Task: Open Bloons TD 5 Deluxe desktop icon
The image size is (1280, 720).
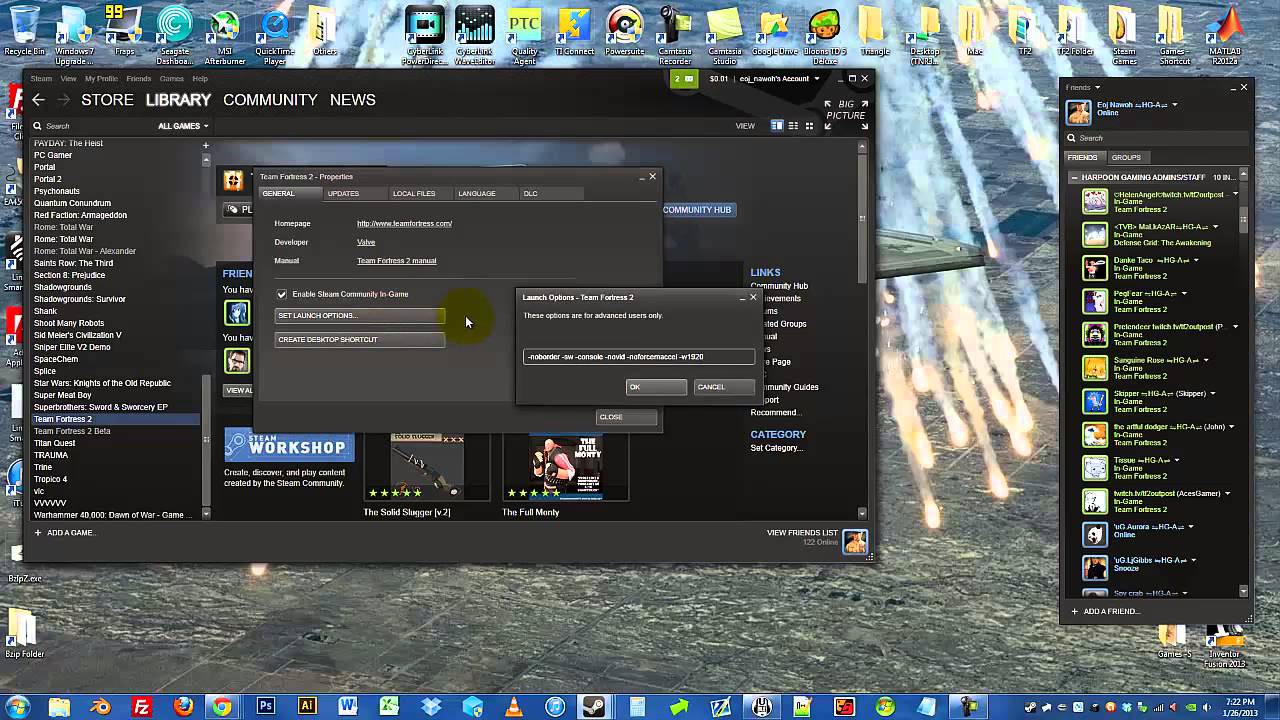Action: click(x=825, y=35)
